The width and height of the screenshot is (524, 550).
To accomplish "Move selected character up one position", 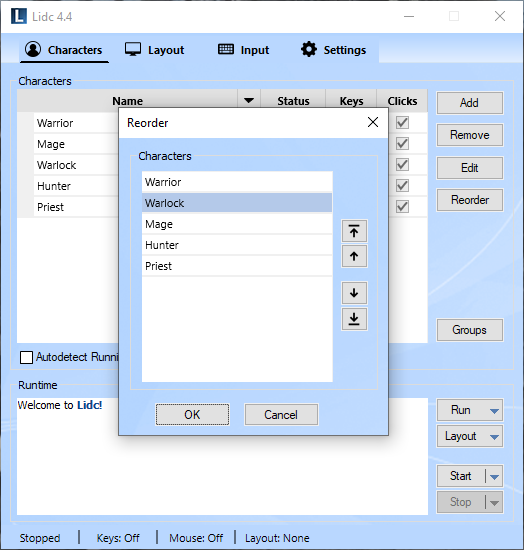I will tap(354, 256).
